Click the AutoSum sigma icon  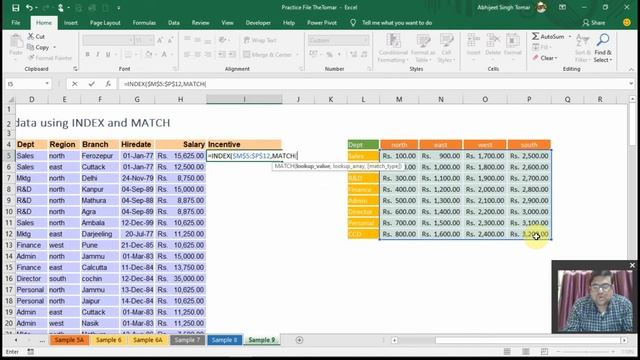[x=535, y=36]
